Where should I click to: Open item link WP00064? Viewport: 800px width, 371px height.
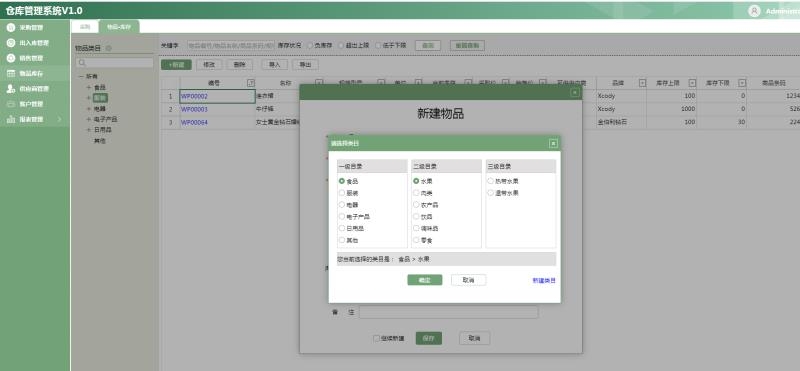[x=194, y=122]
